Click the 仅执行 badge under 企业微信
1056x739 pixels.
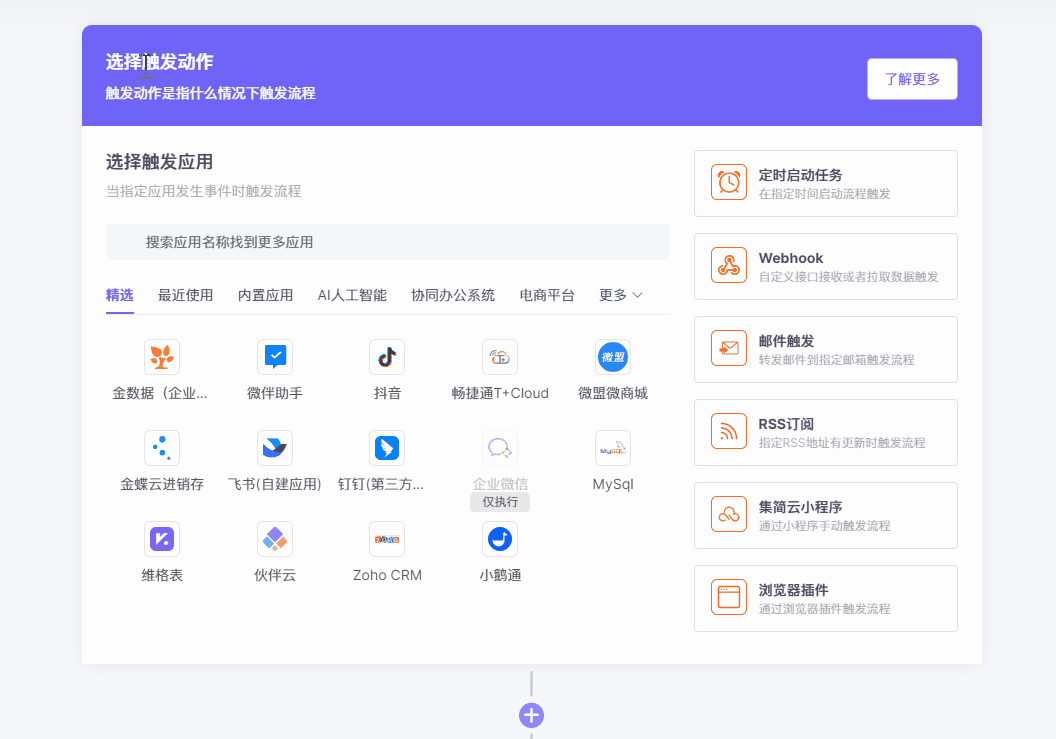[x=500, y=502]
